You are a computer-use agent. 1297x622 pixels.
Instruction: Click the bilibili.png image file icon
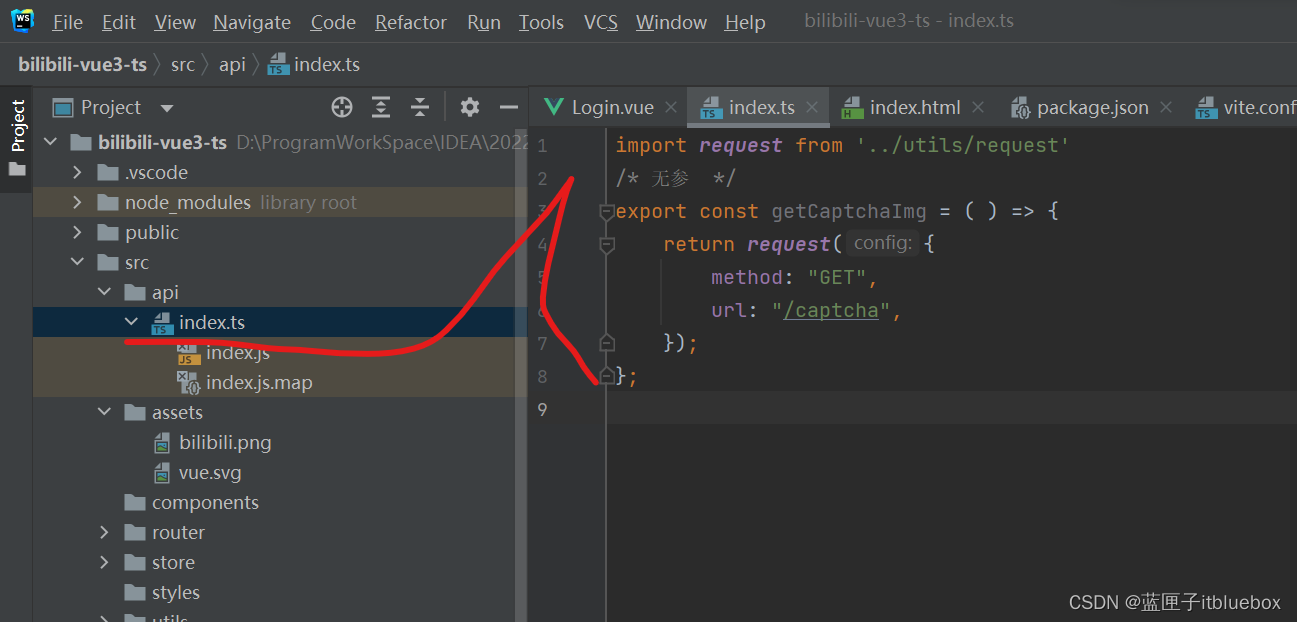(x=162, y=443)
